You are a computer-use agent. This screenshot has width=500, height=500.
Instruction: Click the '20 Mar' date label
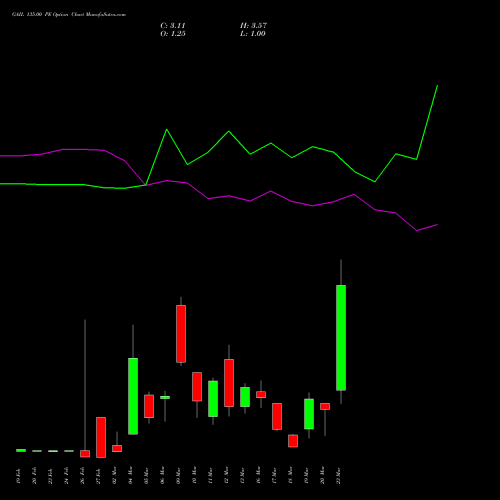322,475
